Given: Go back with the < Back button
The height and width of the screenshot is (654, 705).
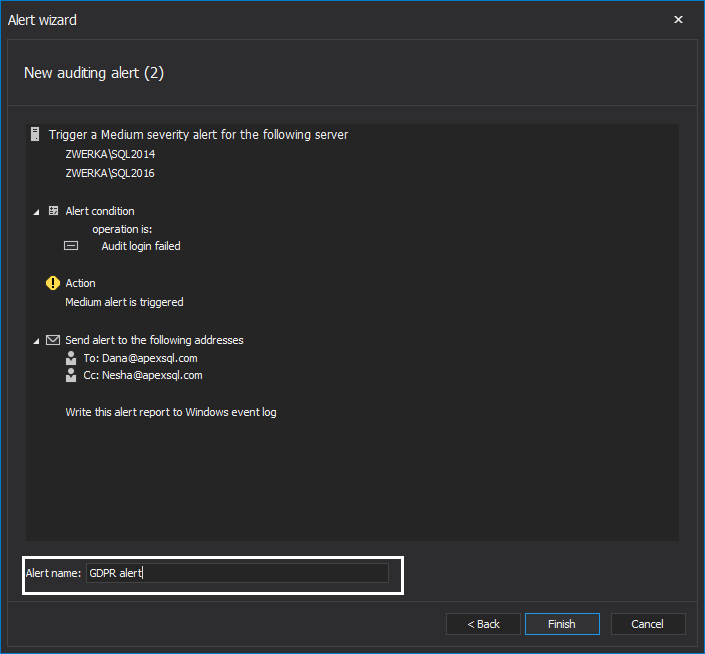Looking at the screenshot, I should (x=483, y=624).
